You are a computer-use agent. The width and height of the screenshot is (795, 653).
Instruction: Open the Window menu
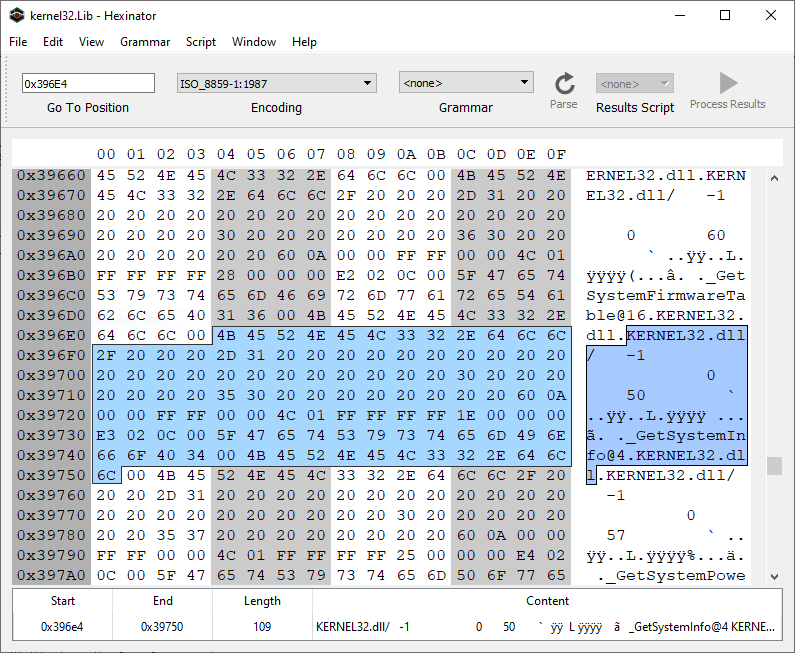pos(254,42)
